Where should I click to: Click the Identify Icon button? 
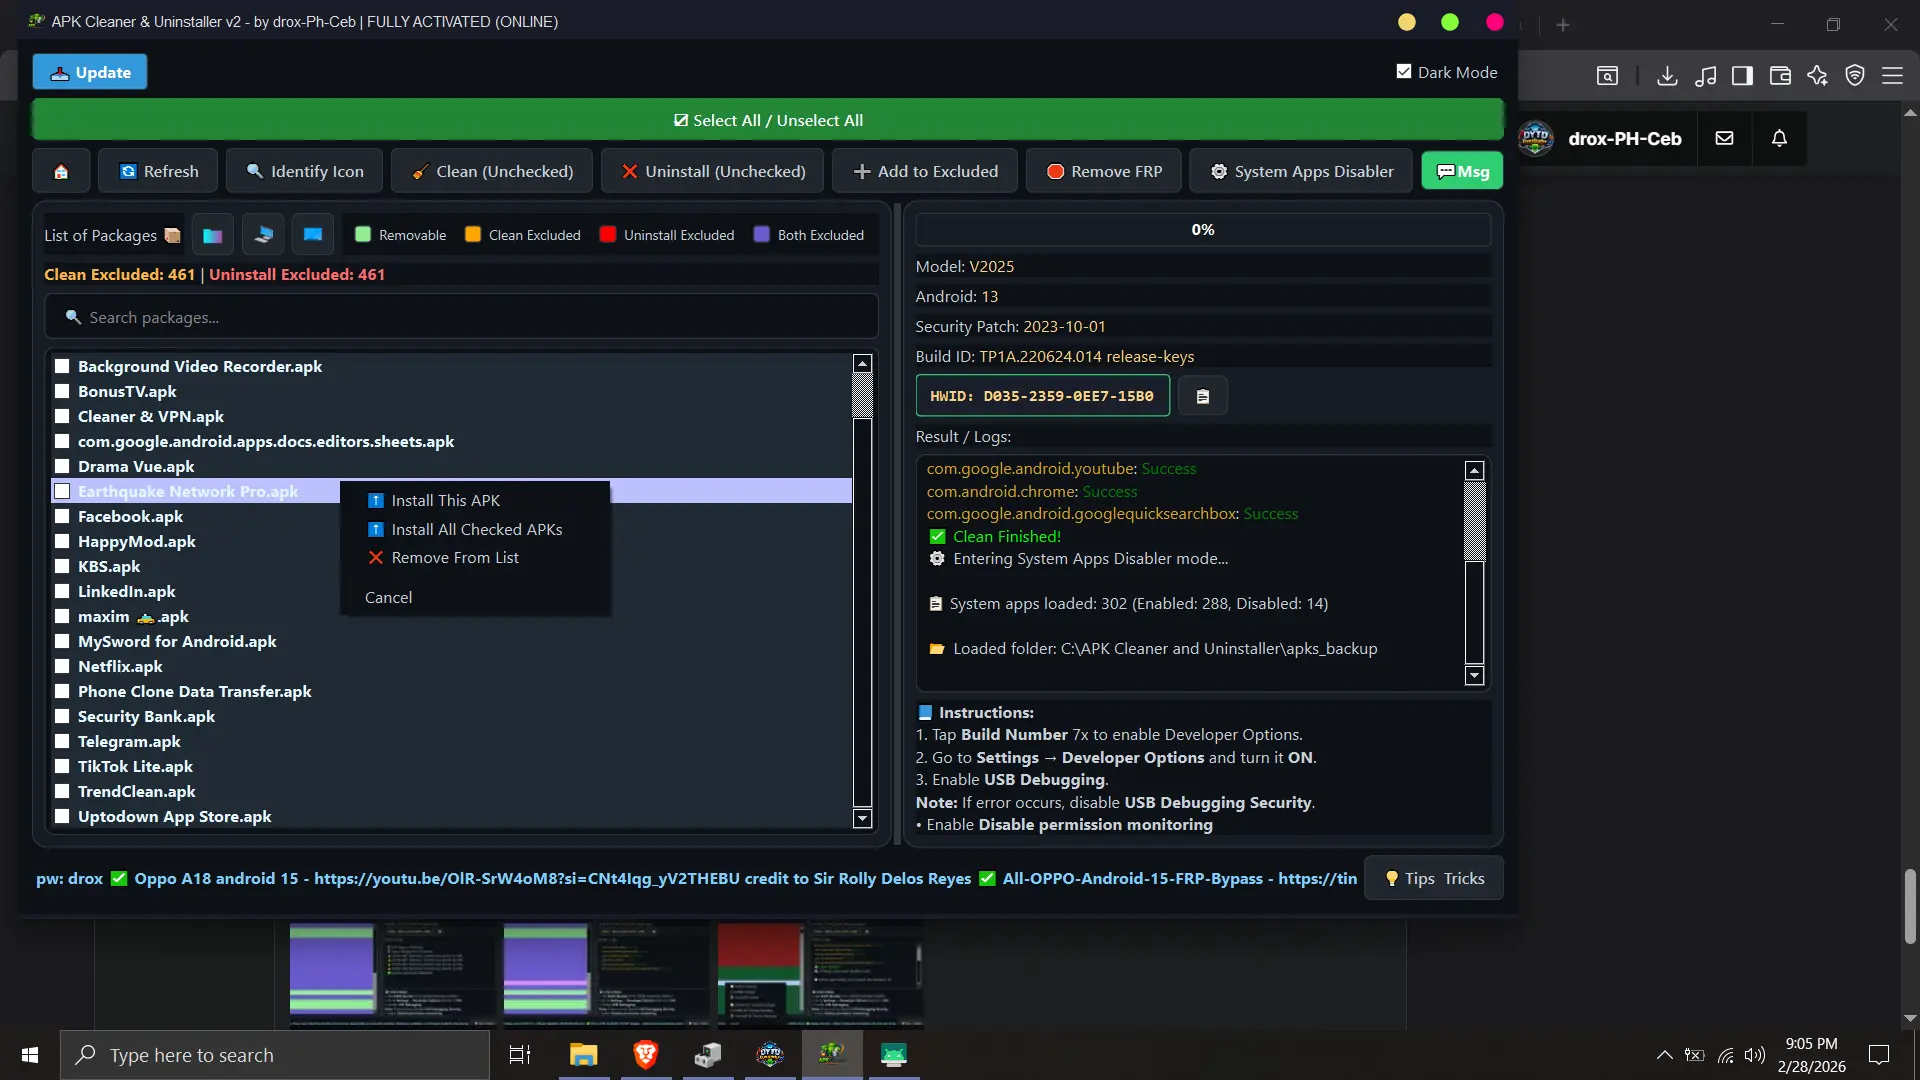tap(304, 171)
